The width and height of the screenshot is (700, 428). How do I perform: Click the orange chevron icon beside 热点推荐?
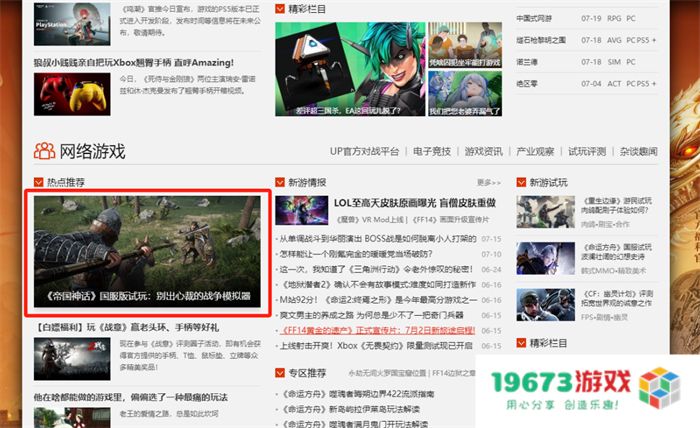pos(38,182)
